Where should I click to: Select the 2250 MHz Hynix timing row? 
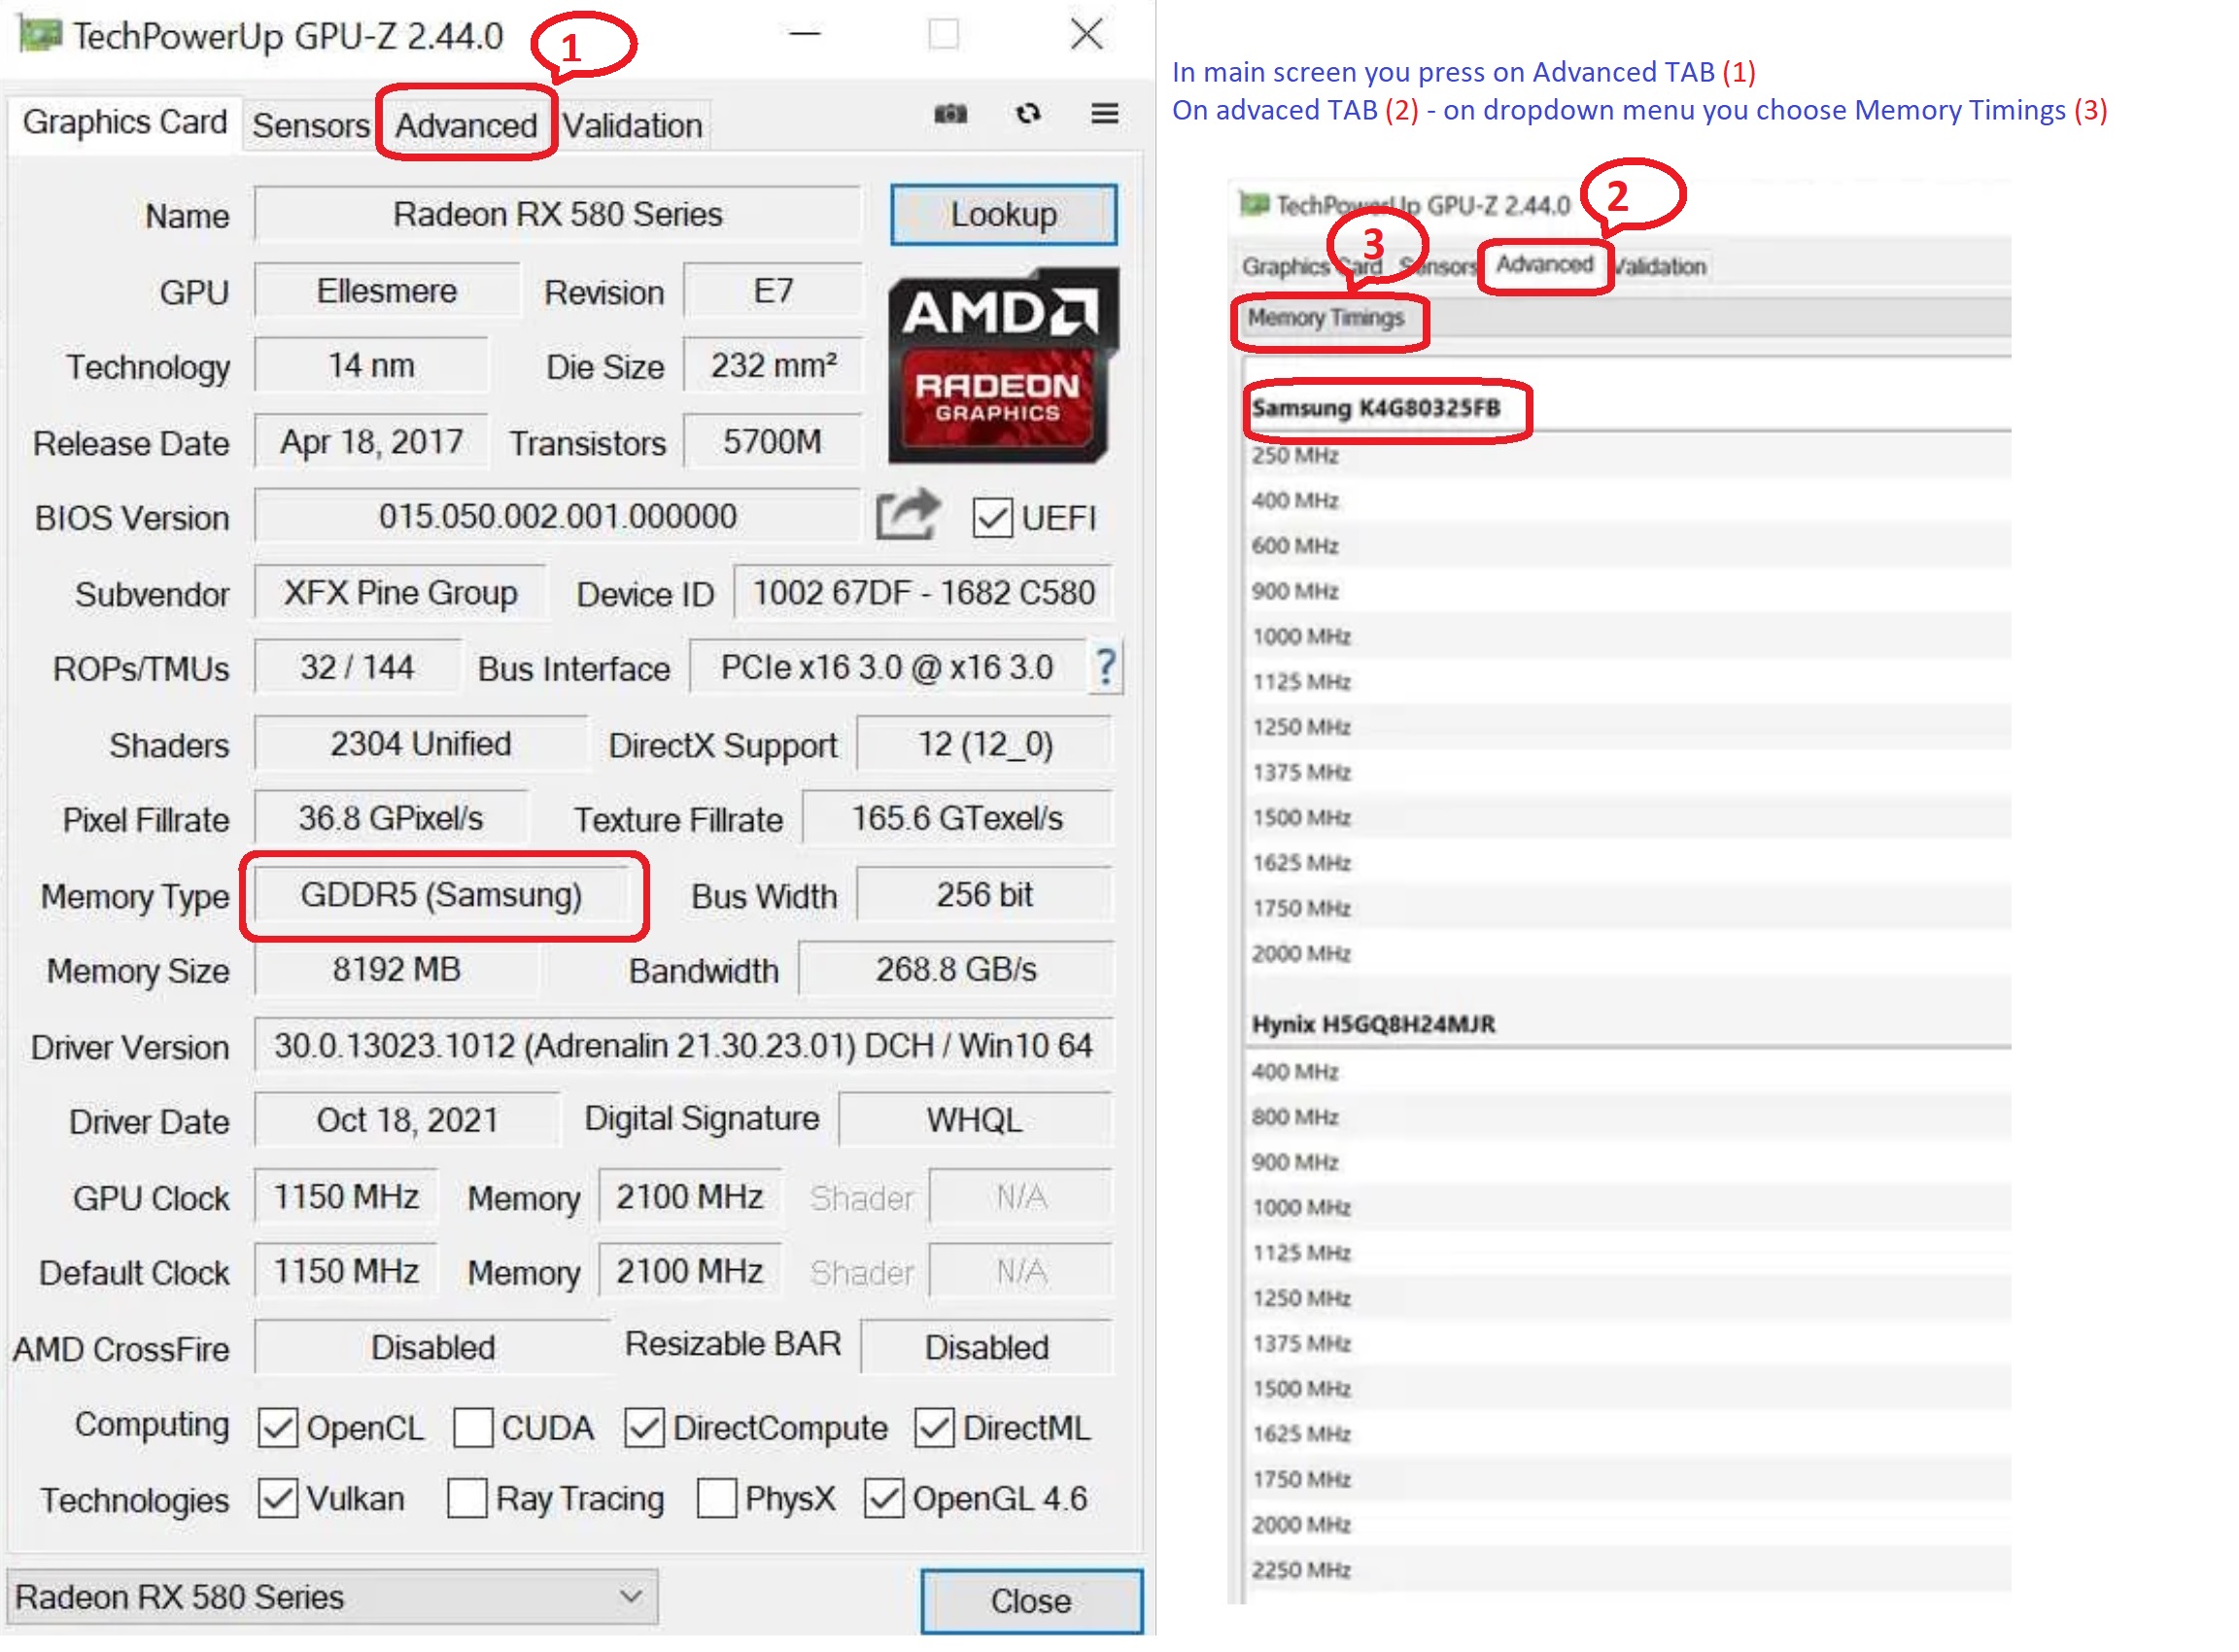[x=1629, y=1572]
